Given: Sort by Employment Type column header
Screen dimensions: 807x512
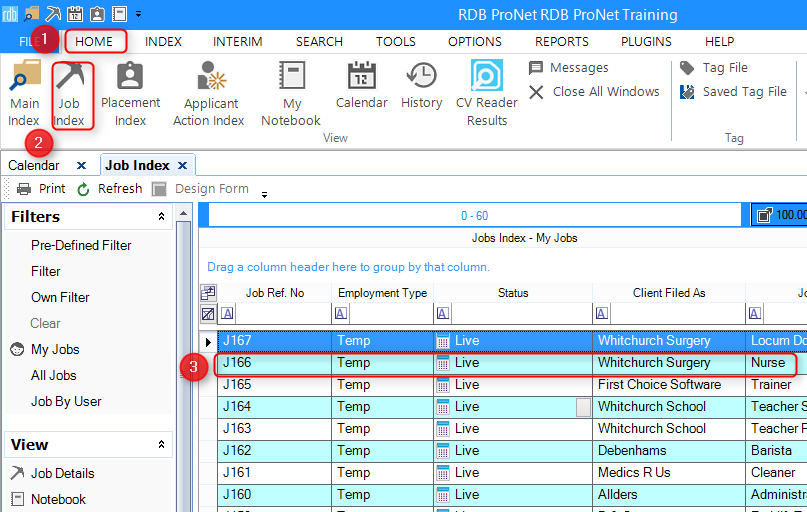Looking at the screenshot, I should pos(382,293).
